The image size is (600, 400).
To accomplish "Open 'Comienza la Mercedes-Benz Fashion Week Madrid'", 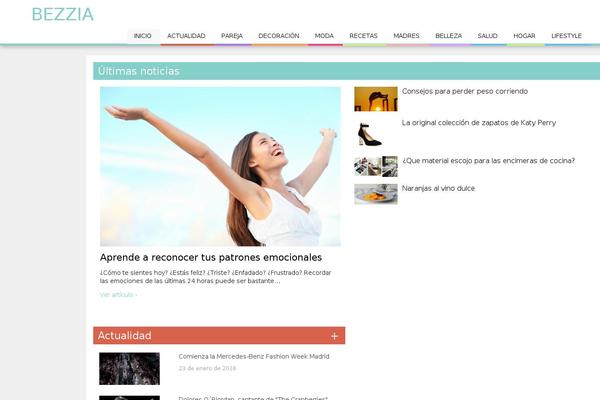I will (254, 356).
